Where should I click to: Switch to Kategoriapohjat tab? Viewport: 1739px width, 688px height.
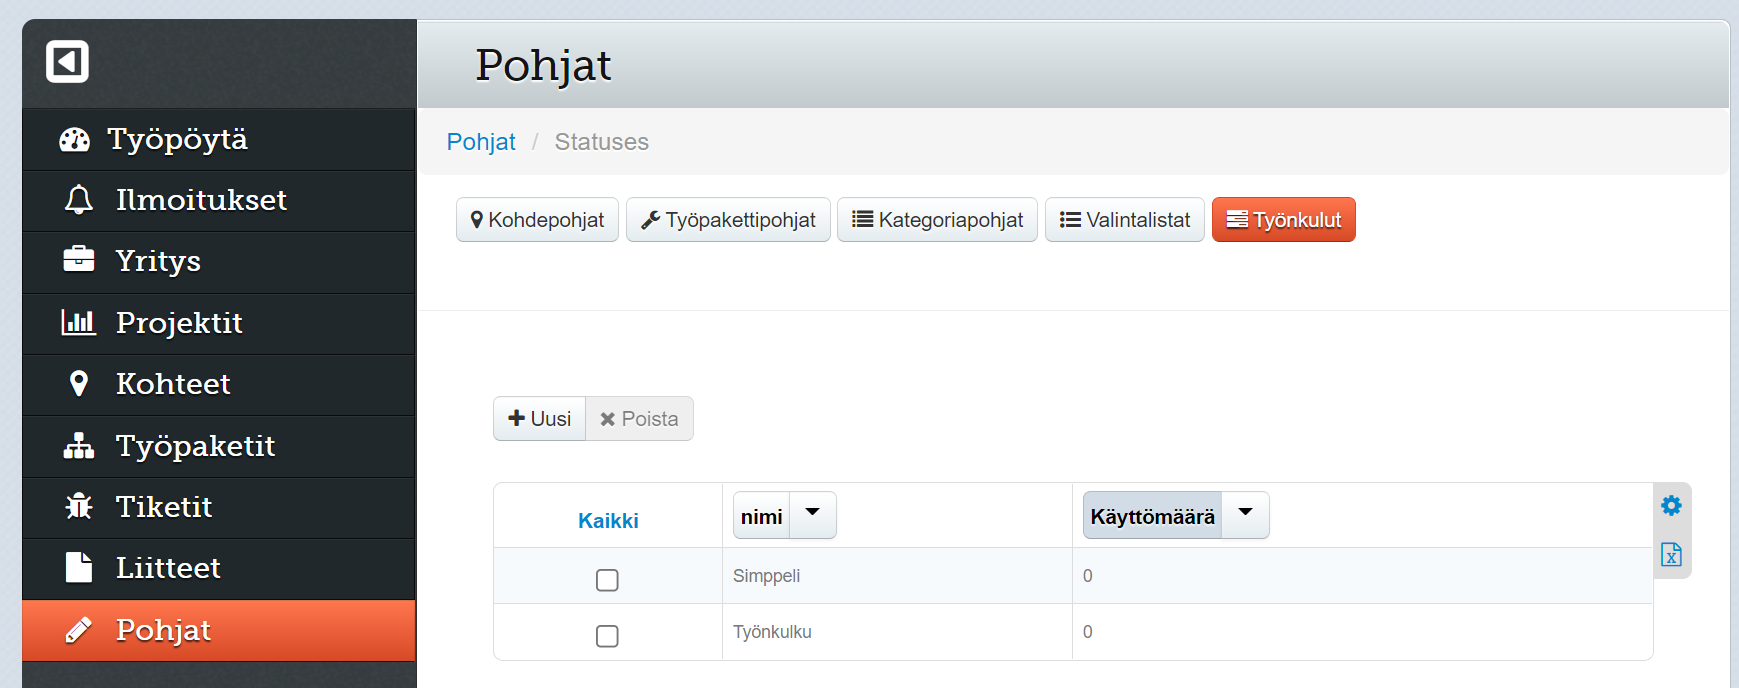point(937,220)
